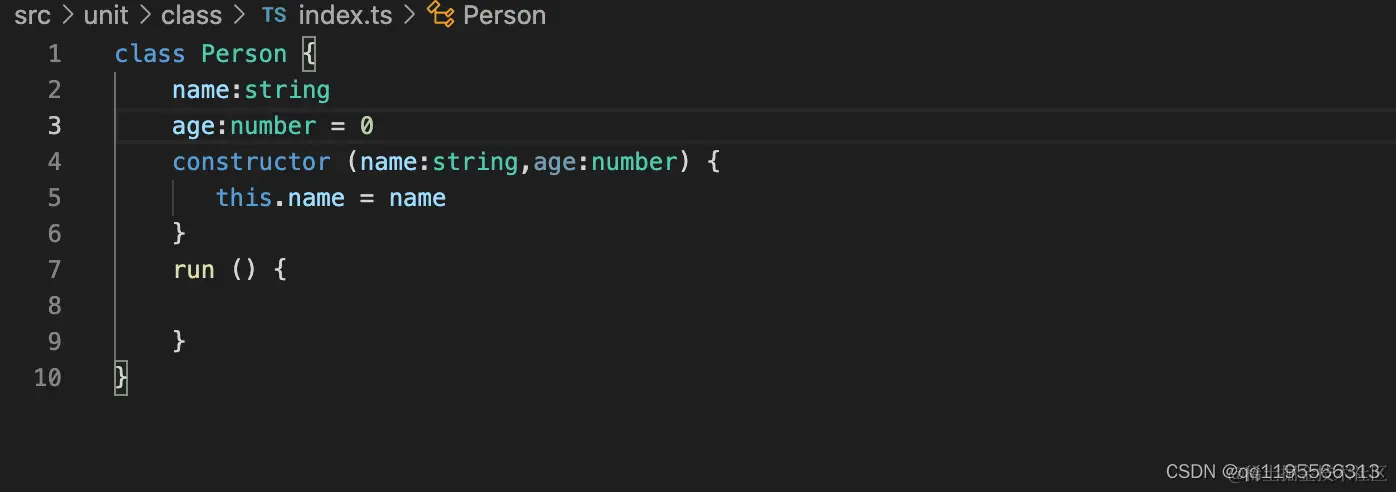The height and width of the screenshot is (492, 1396).
Task: Select index.ts in the breadcrumb path
Action: click(x=345, y=16)
